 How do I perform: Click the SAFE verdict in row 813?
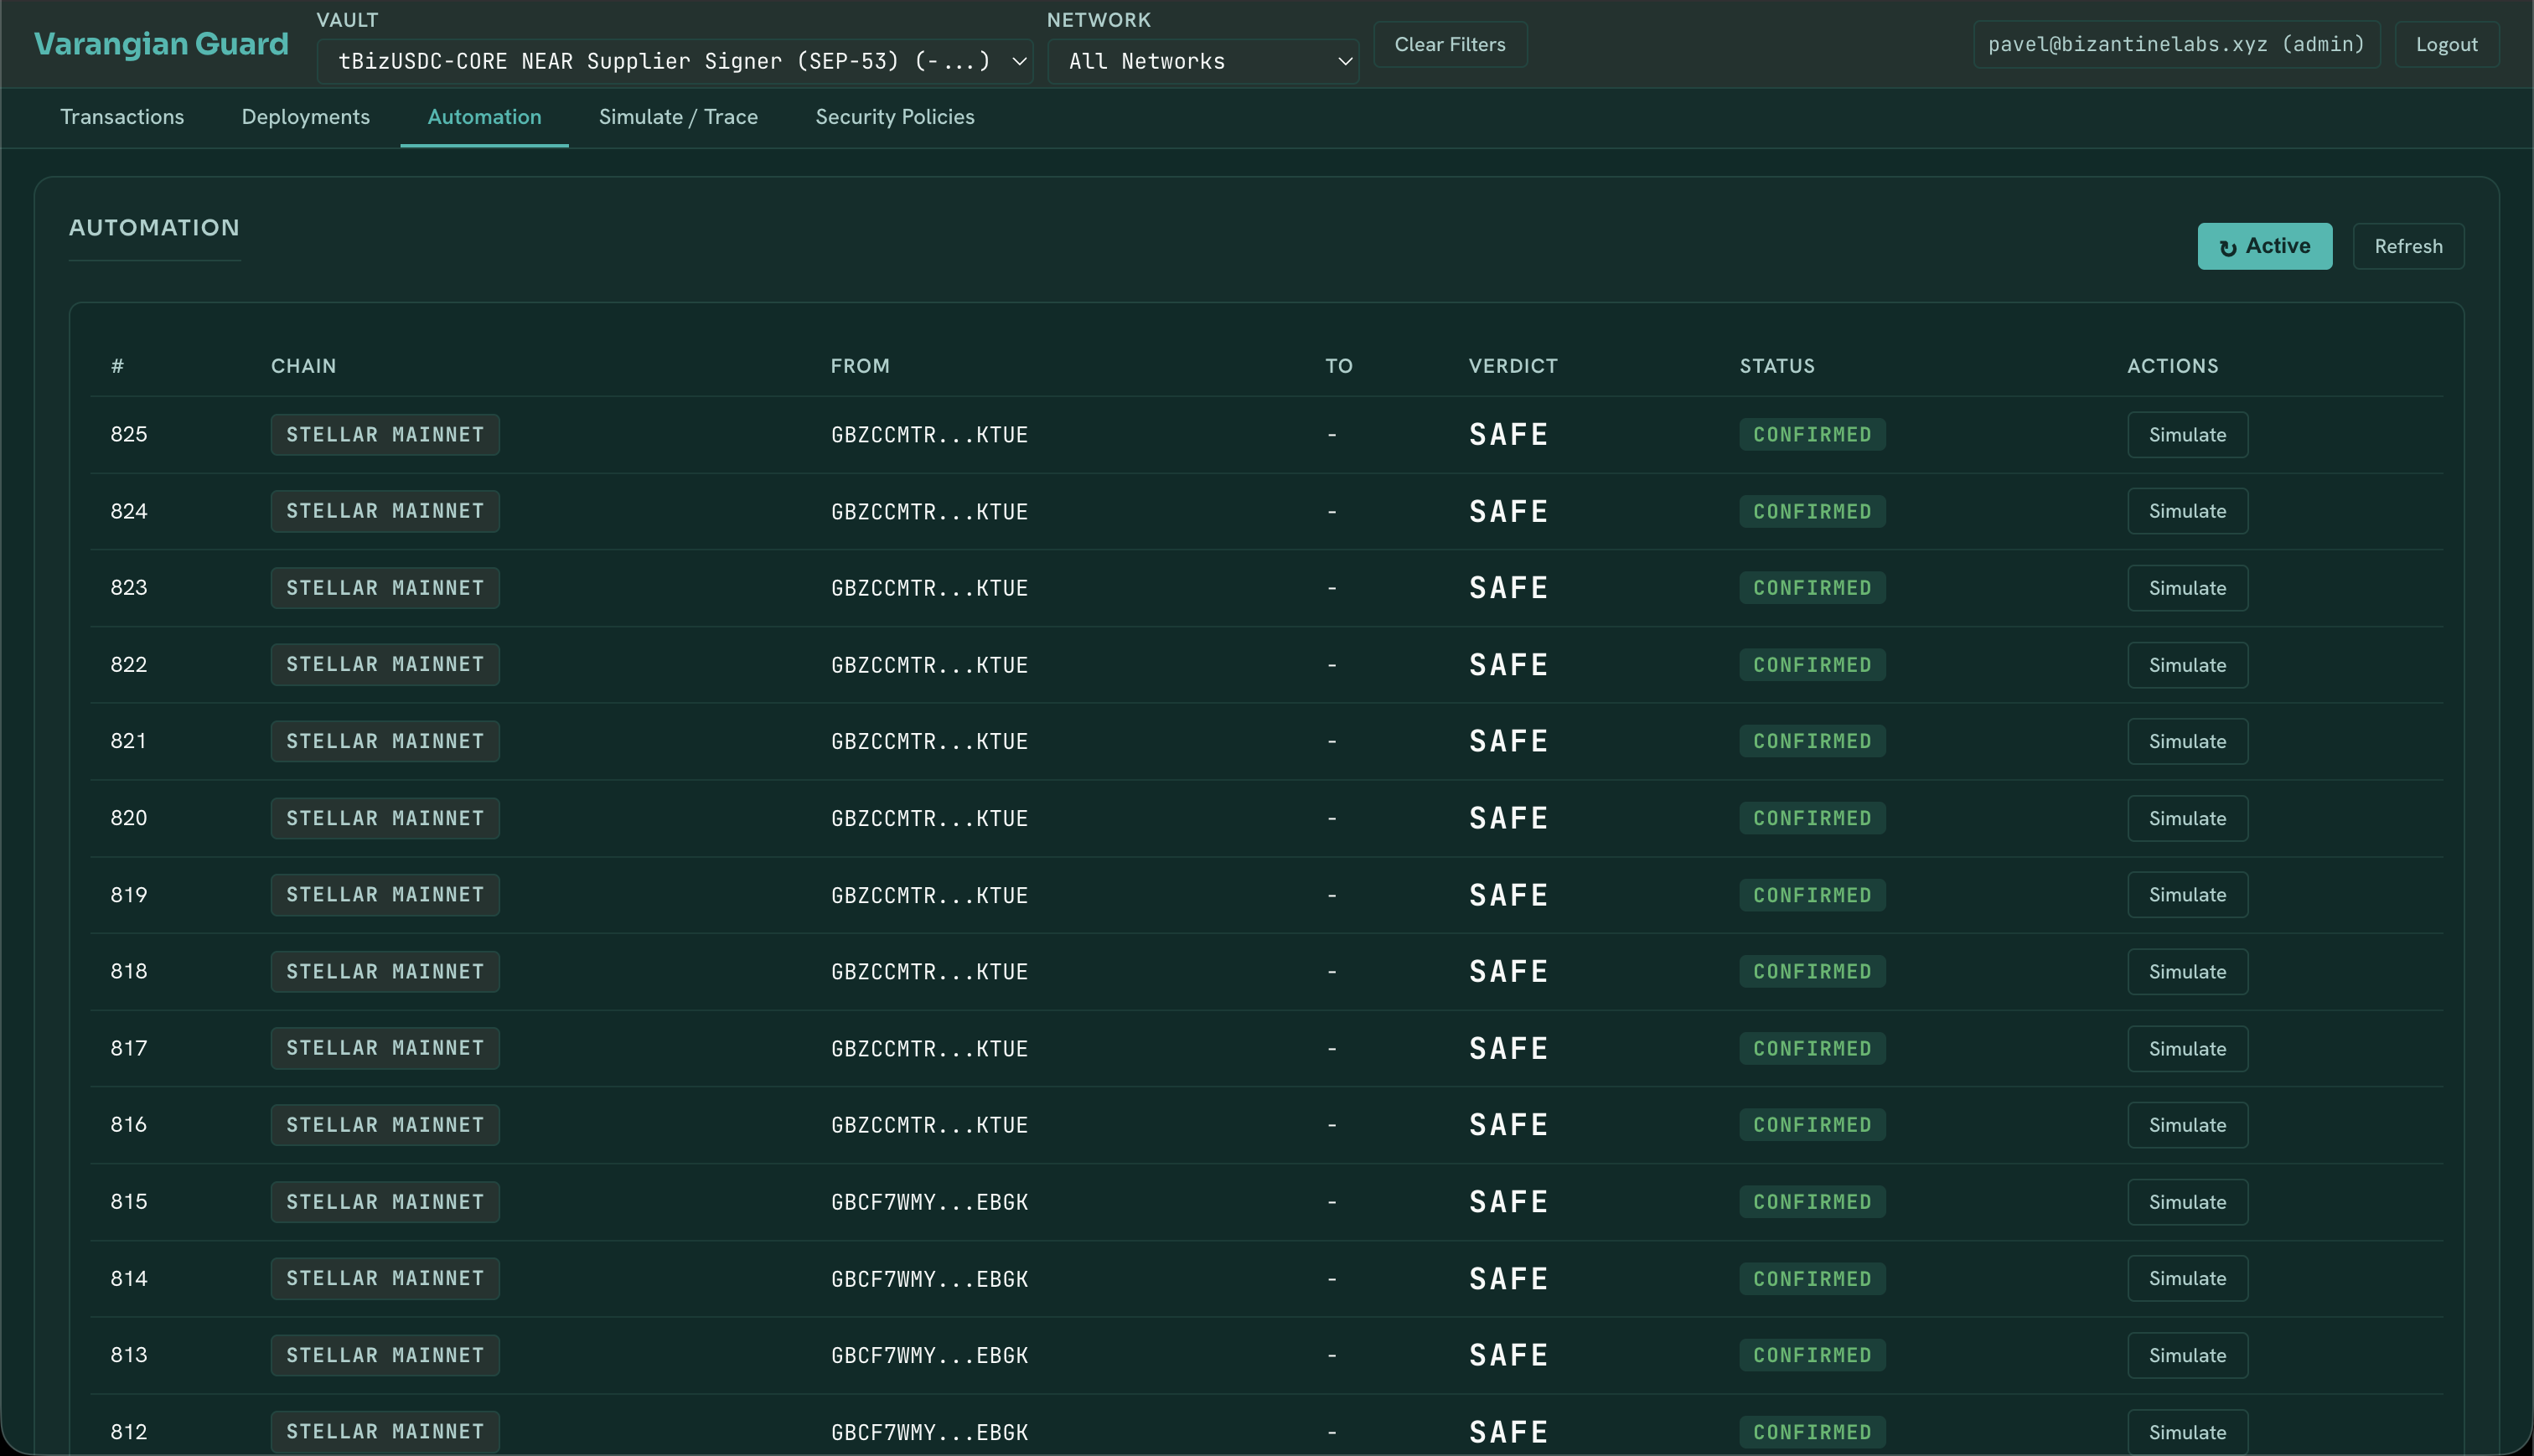click(x=1508, y=1355)
